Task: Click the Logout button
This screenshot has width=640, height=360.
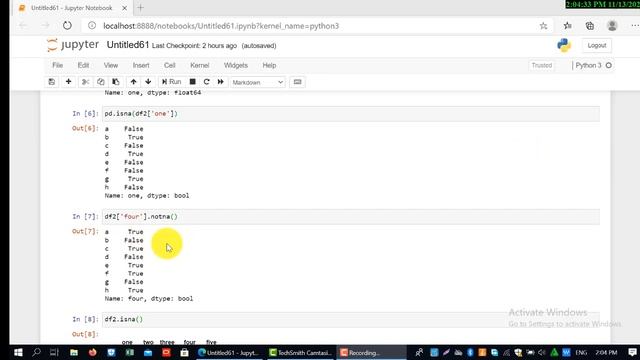Action: point(597,46)
